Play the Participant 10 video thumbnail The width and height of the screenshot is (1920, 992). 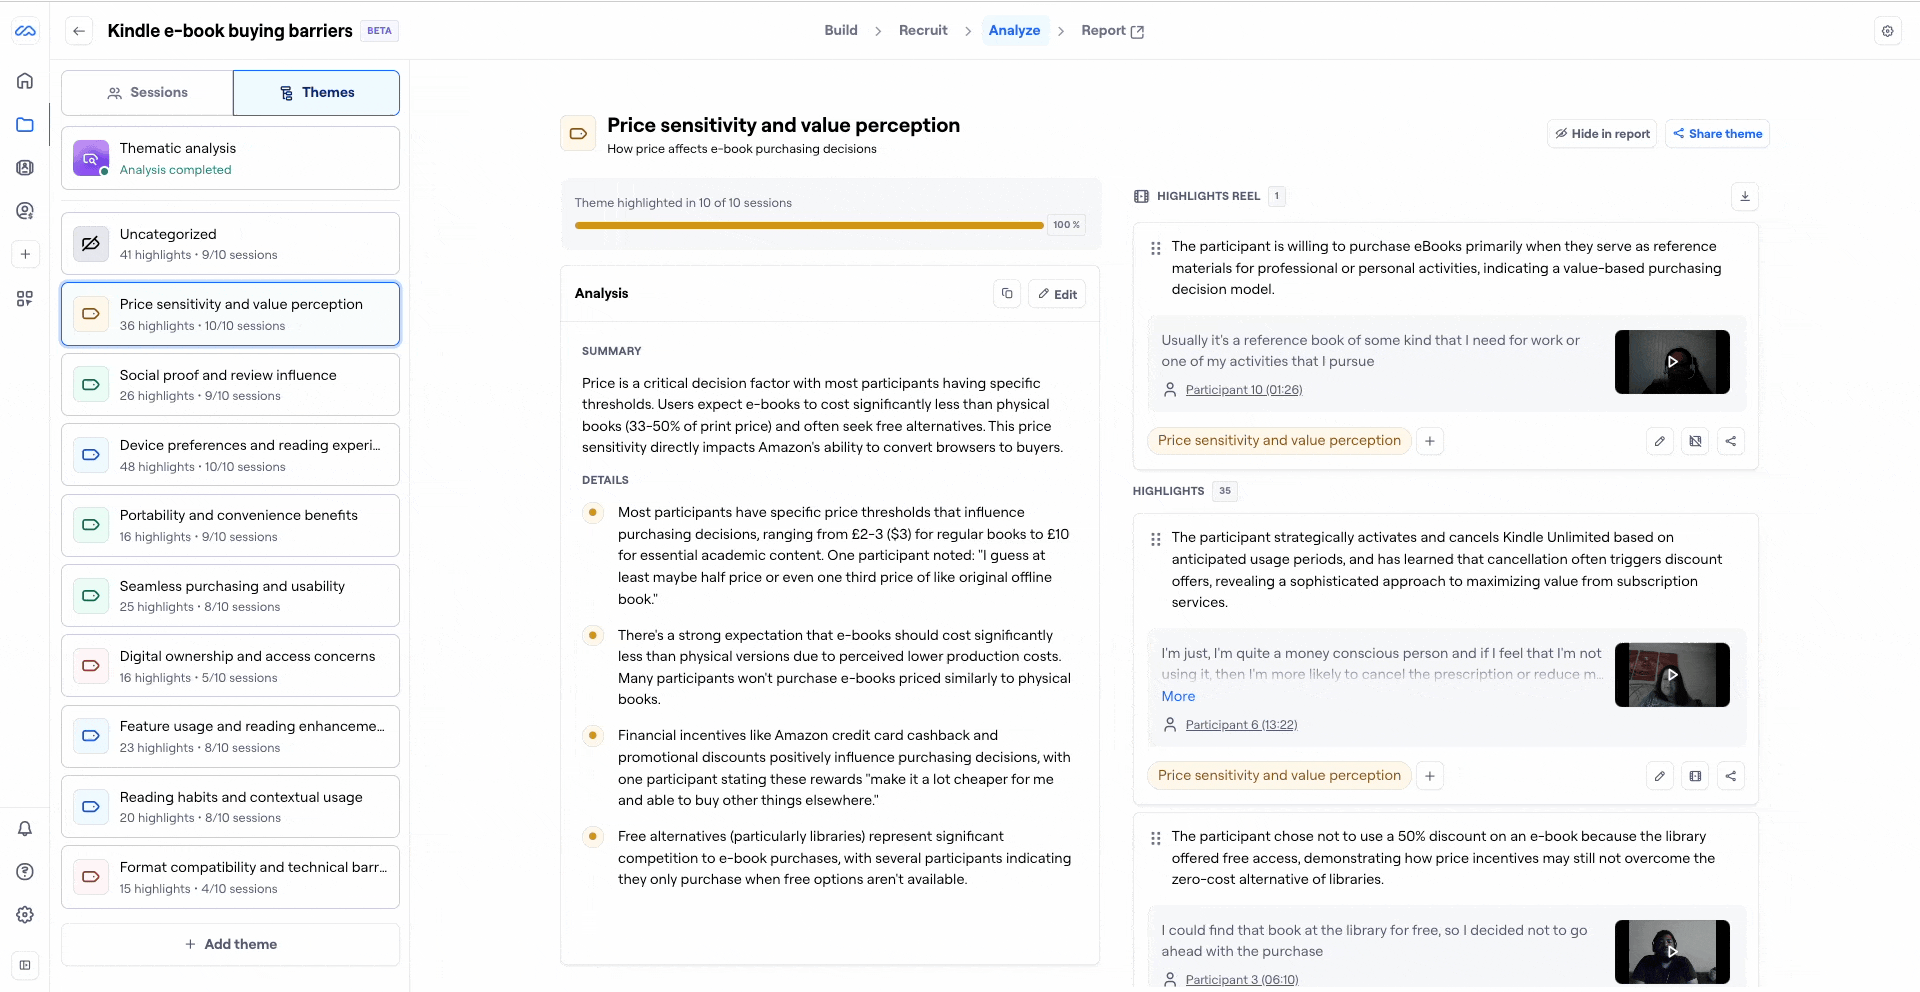click(1672, 362)
